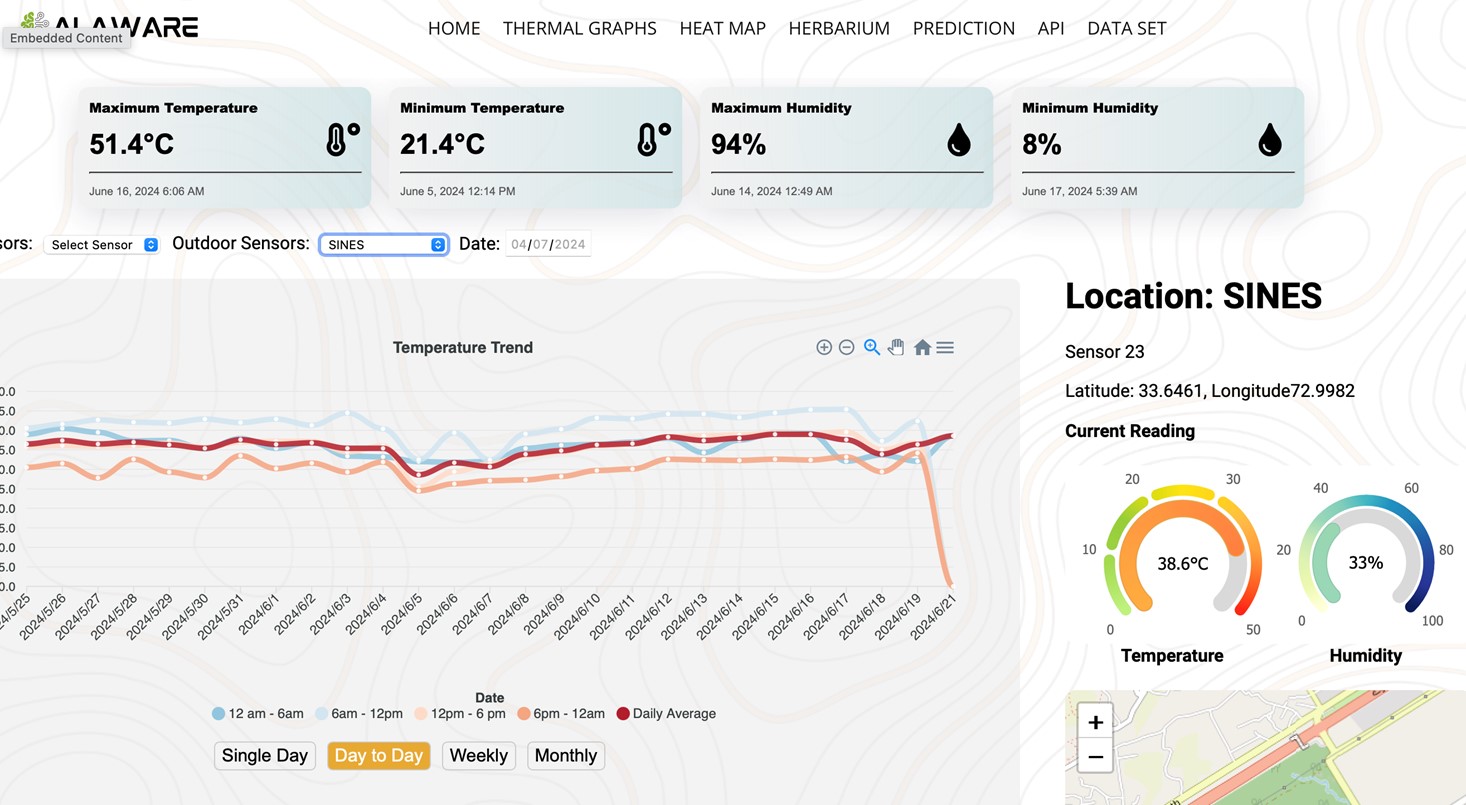
Task: Toggle the 12 am - 6am legend series
Action: [258, 714]
